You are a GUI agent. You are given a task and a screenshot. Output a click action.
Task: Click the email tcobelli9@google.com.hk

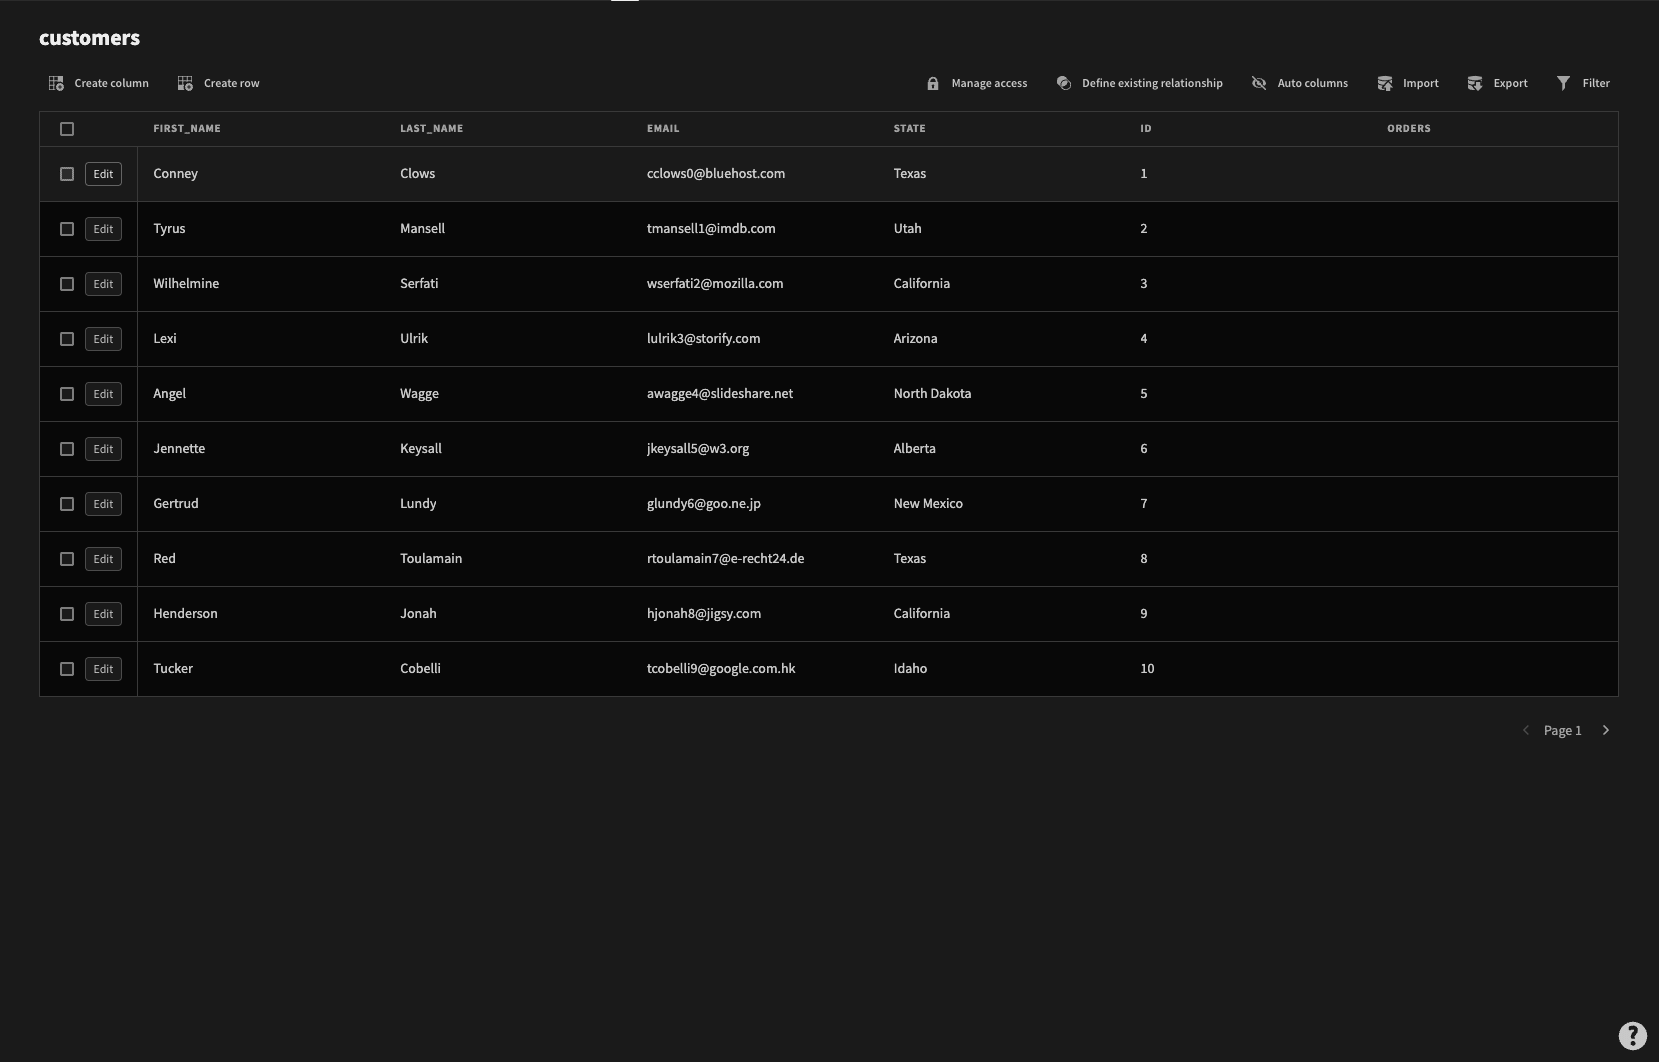[x=721, y=668]
